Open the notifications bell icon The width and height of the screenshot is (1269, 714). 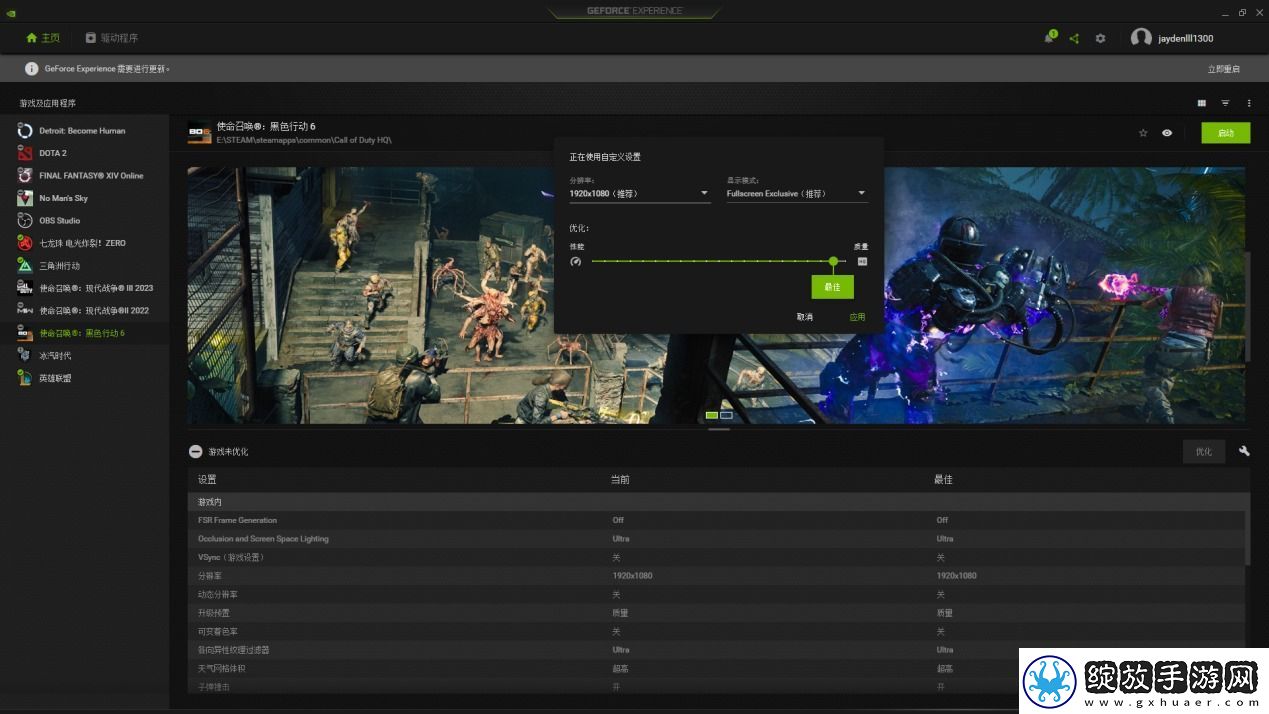[x=1049, y=38]
